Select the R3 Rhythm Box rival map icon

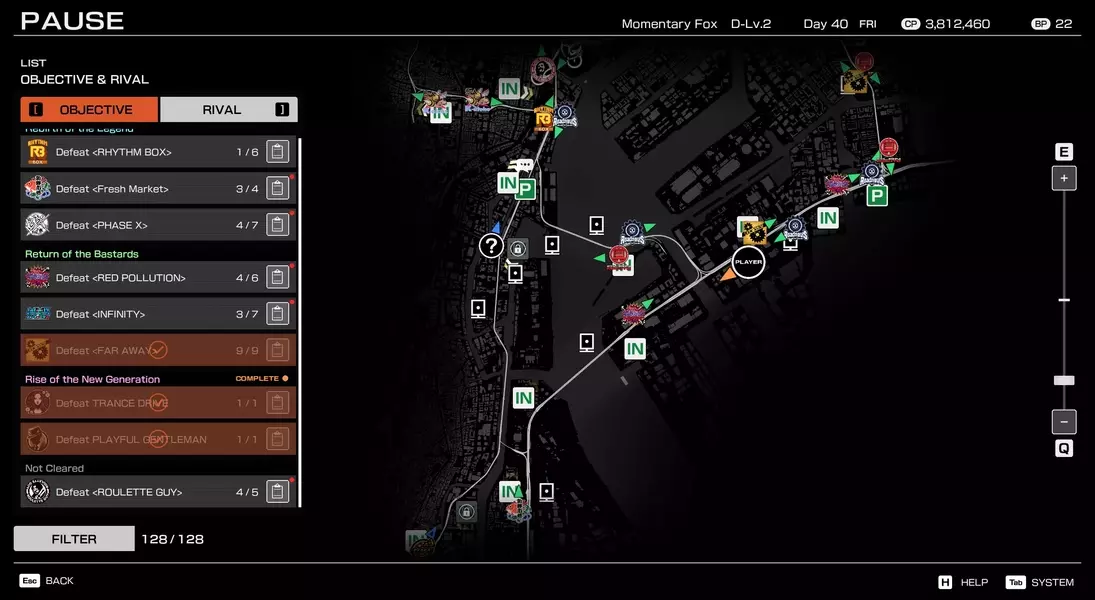544,119
